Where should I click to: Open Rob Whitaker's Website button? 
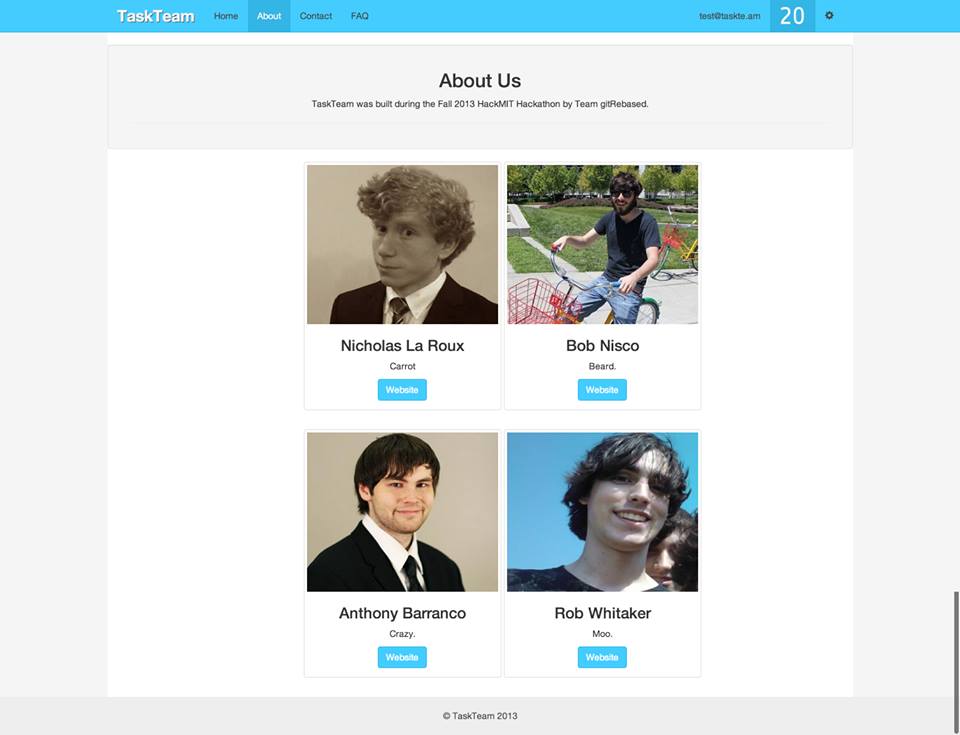point(602,657)
